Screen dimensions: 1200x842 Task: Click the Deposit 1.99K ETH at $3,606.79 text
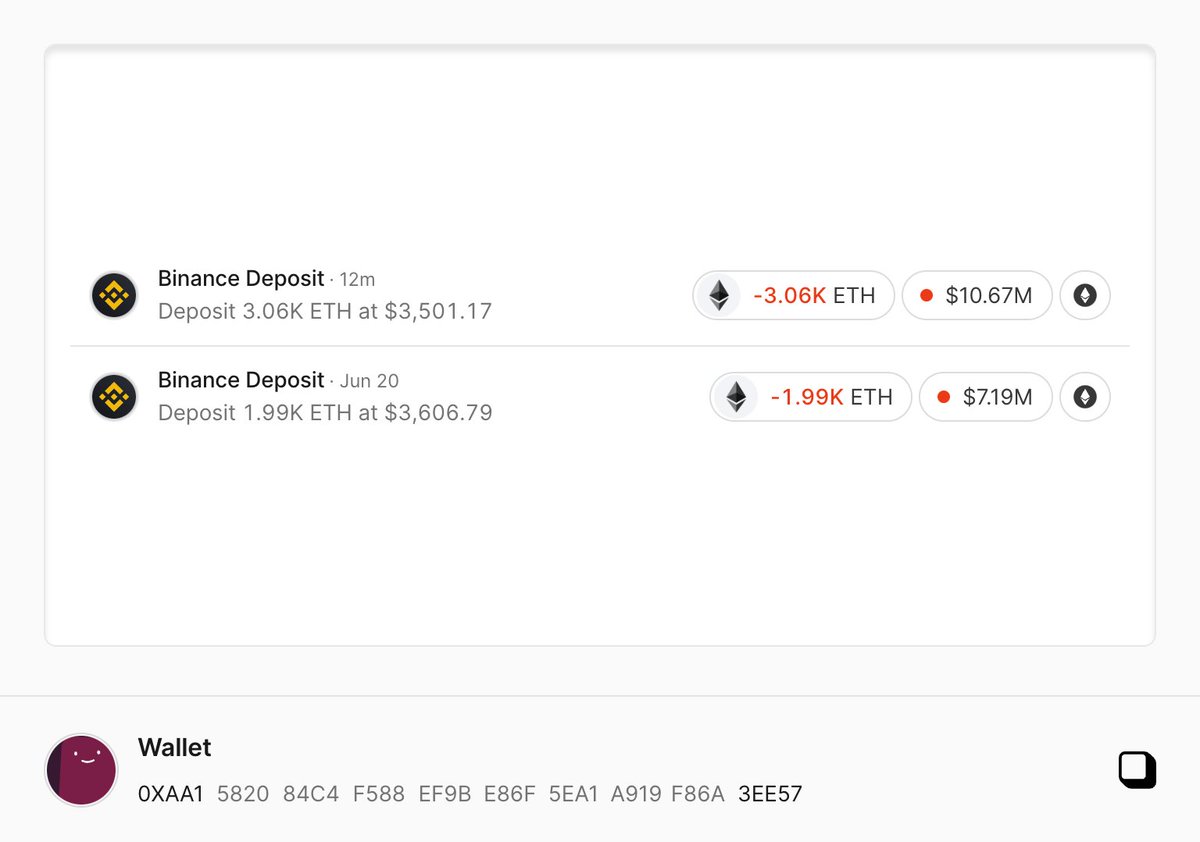click(x=325, y=413)
